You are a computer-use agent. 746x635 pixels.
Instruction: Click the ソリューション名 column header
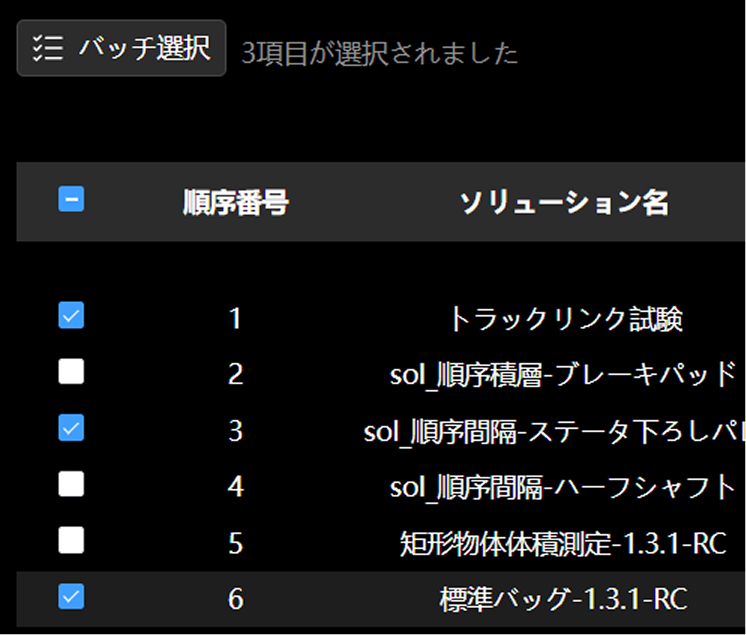coord(563,203)
